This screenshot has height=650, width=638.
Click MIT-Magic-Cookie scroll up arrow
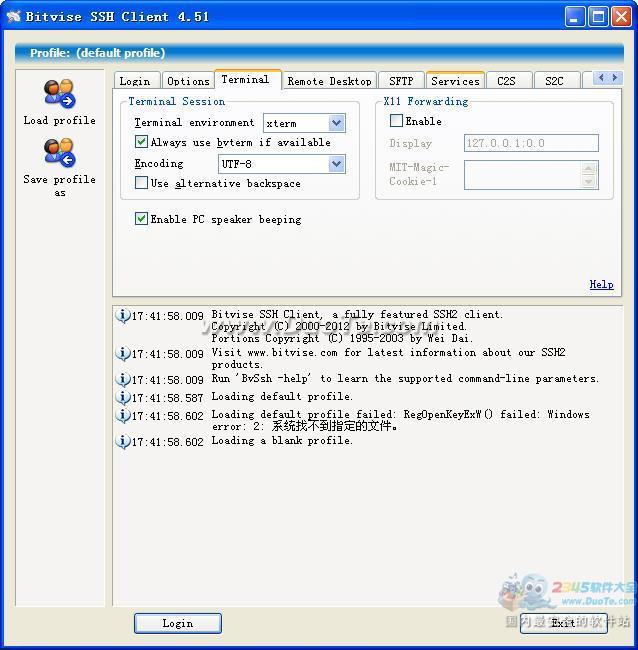589,168
